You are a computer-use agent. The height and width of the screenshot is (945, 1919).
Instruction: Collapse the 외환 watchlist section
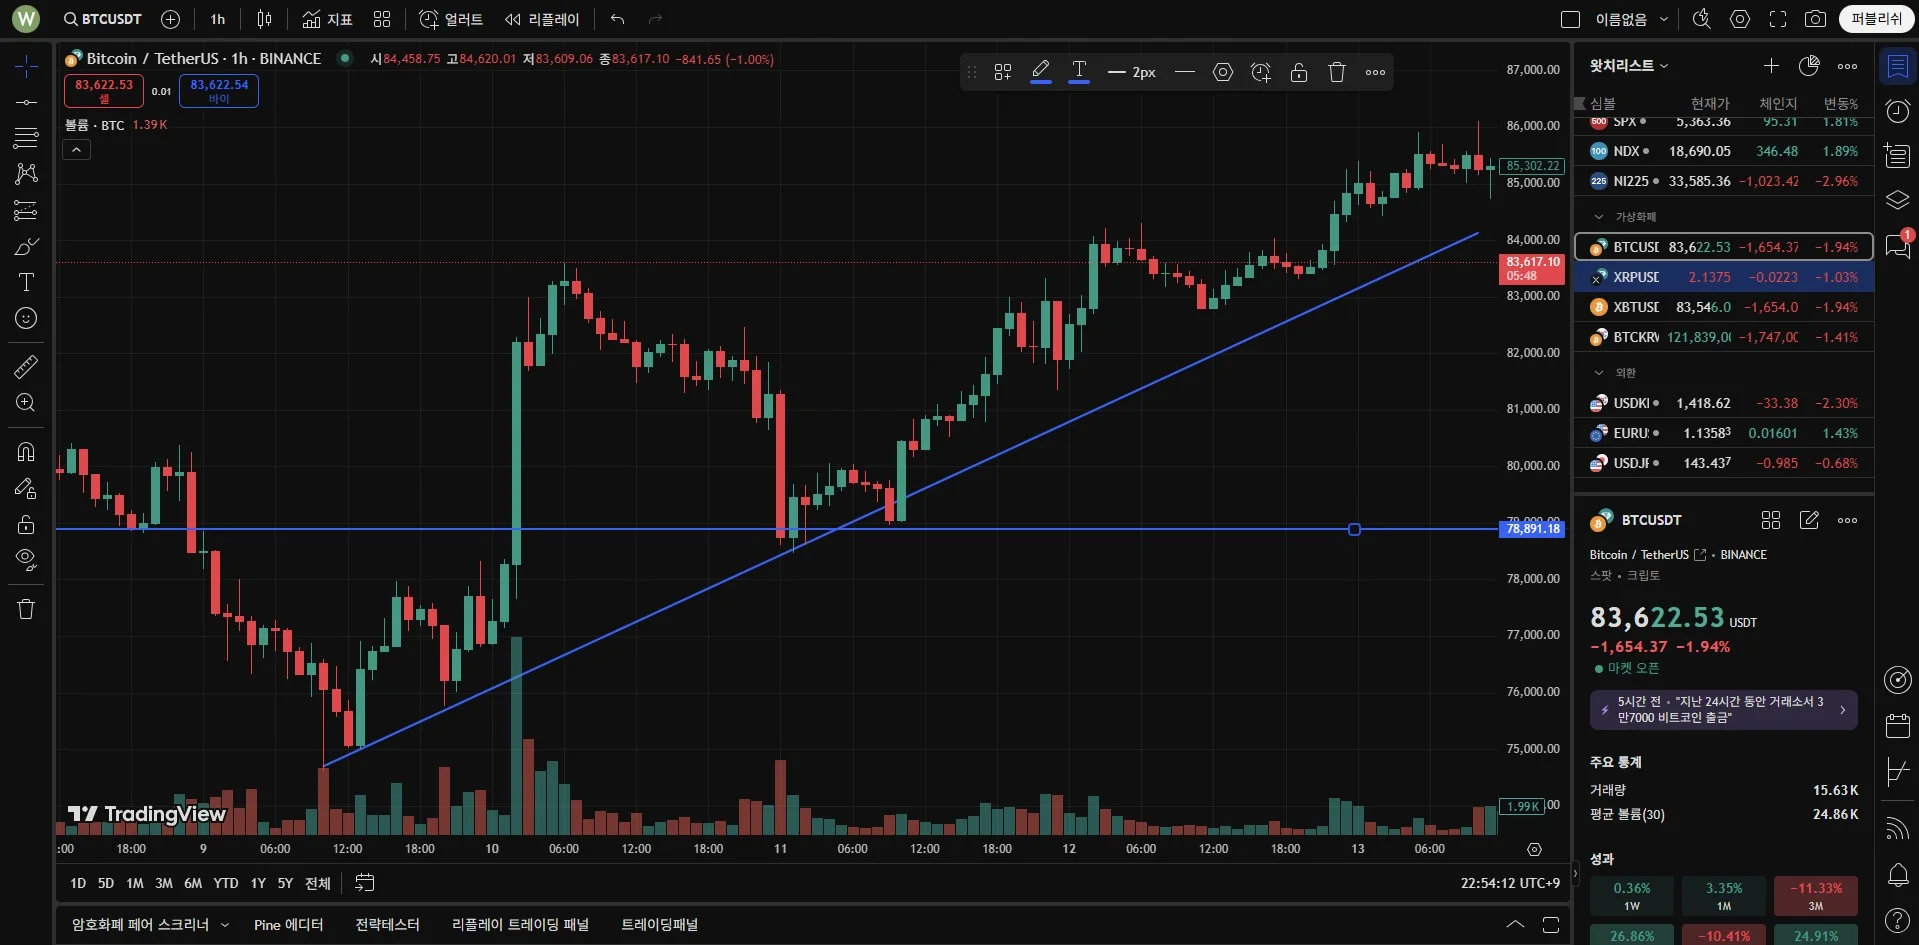pos(1598,373)
